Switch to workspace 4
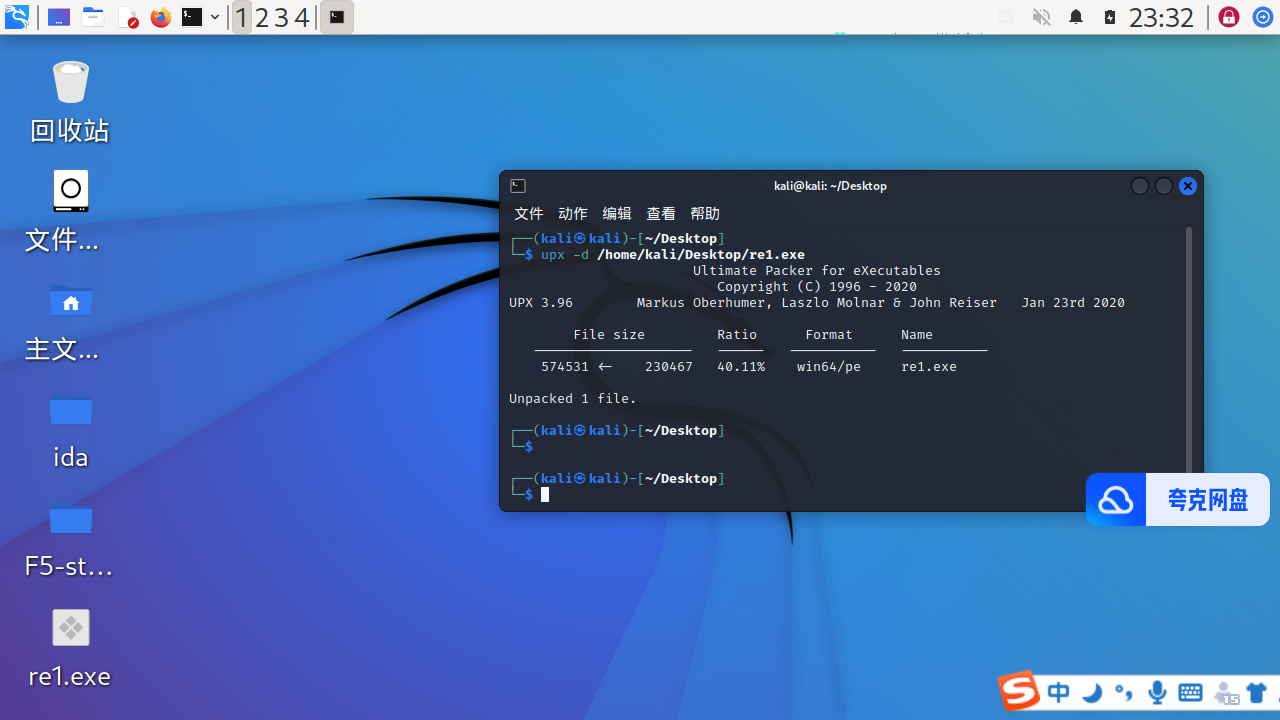The width and height of the screenshot is (1280, 720). [x=301, y=17]
